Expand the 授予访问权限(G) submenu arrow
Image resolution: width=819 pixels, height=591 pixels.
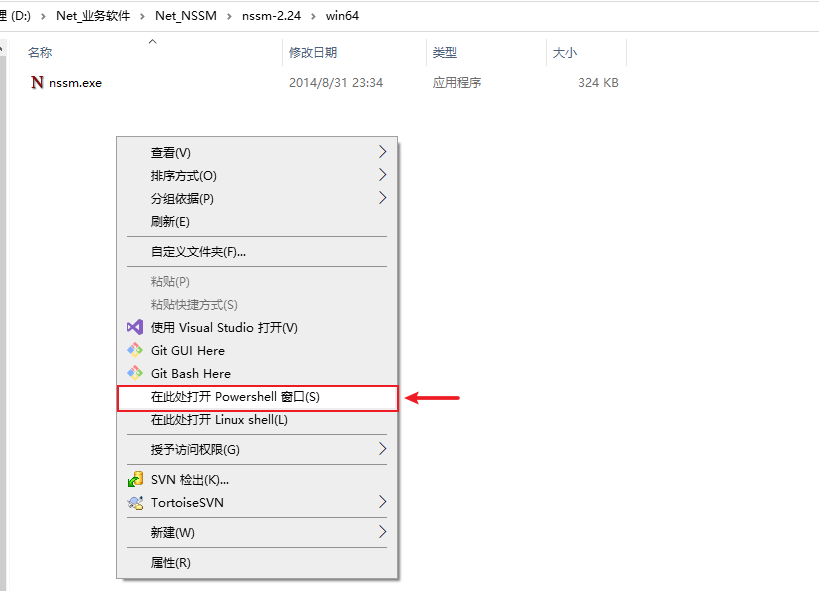(382, 449)
